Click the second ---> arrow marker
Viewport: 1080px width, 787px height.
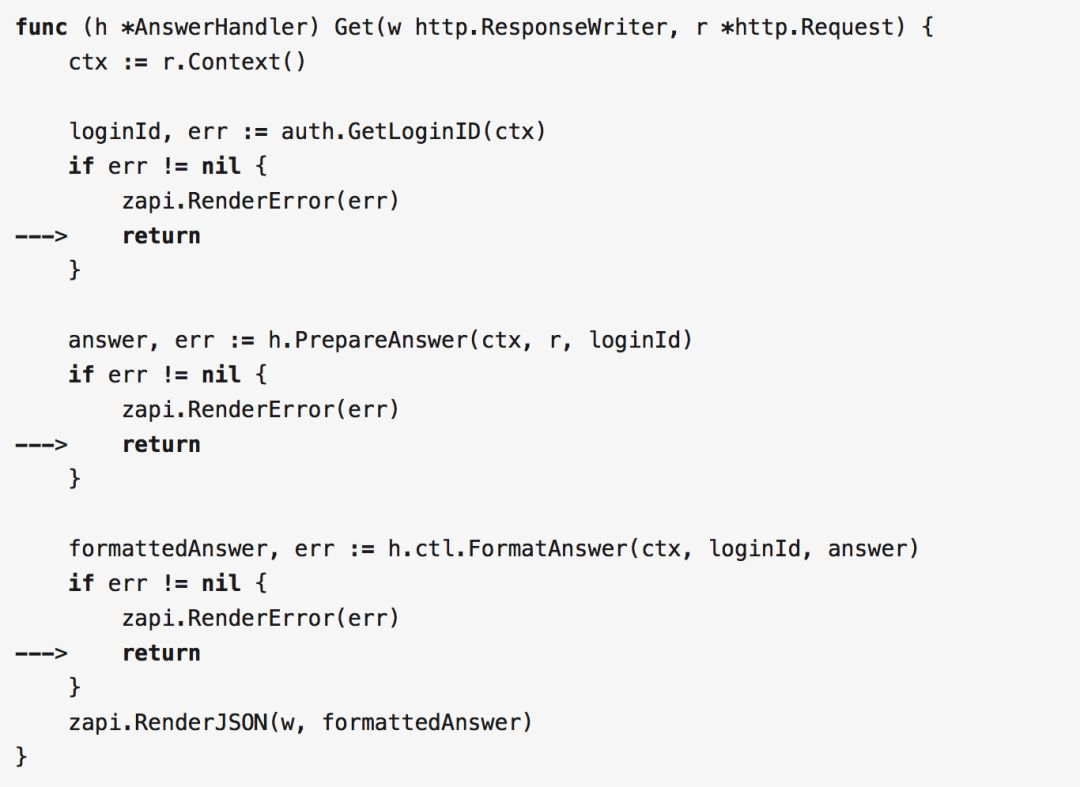click(x=40, y=444)
